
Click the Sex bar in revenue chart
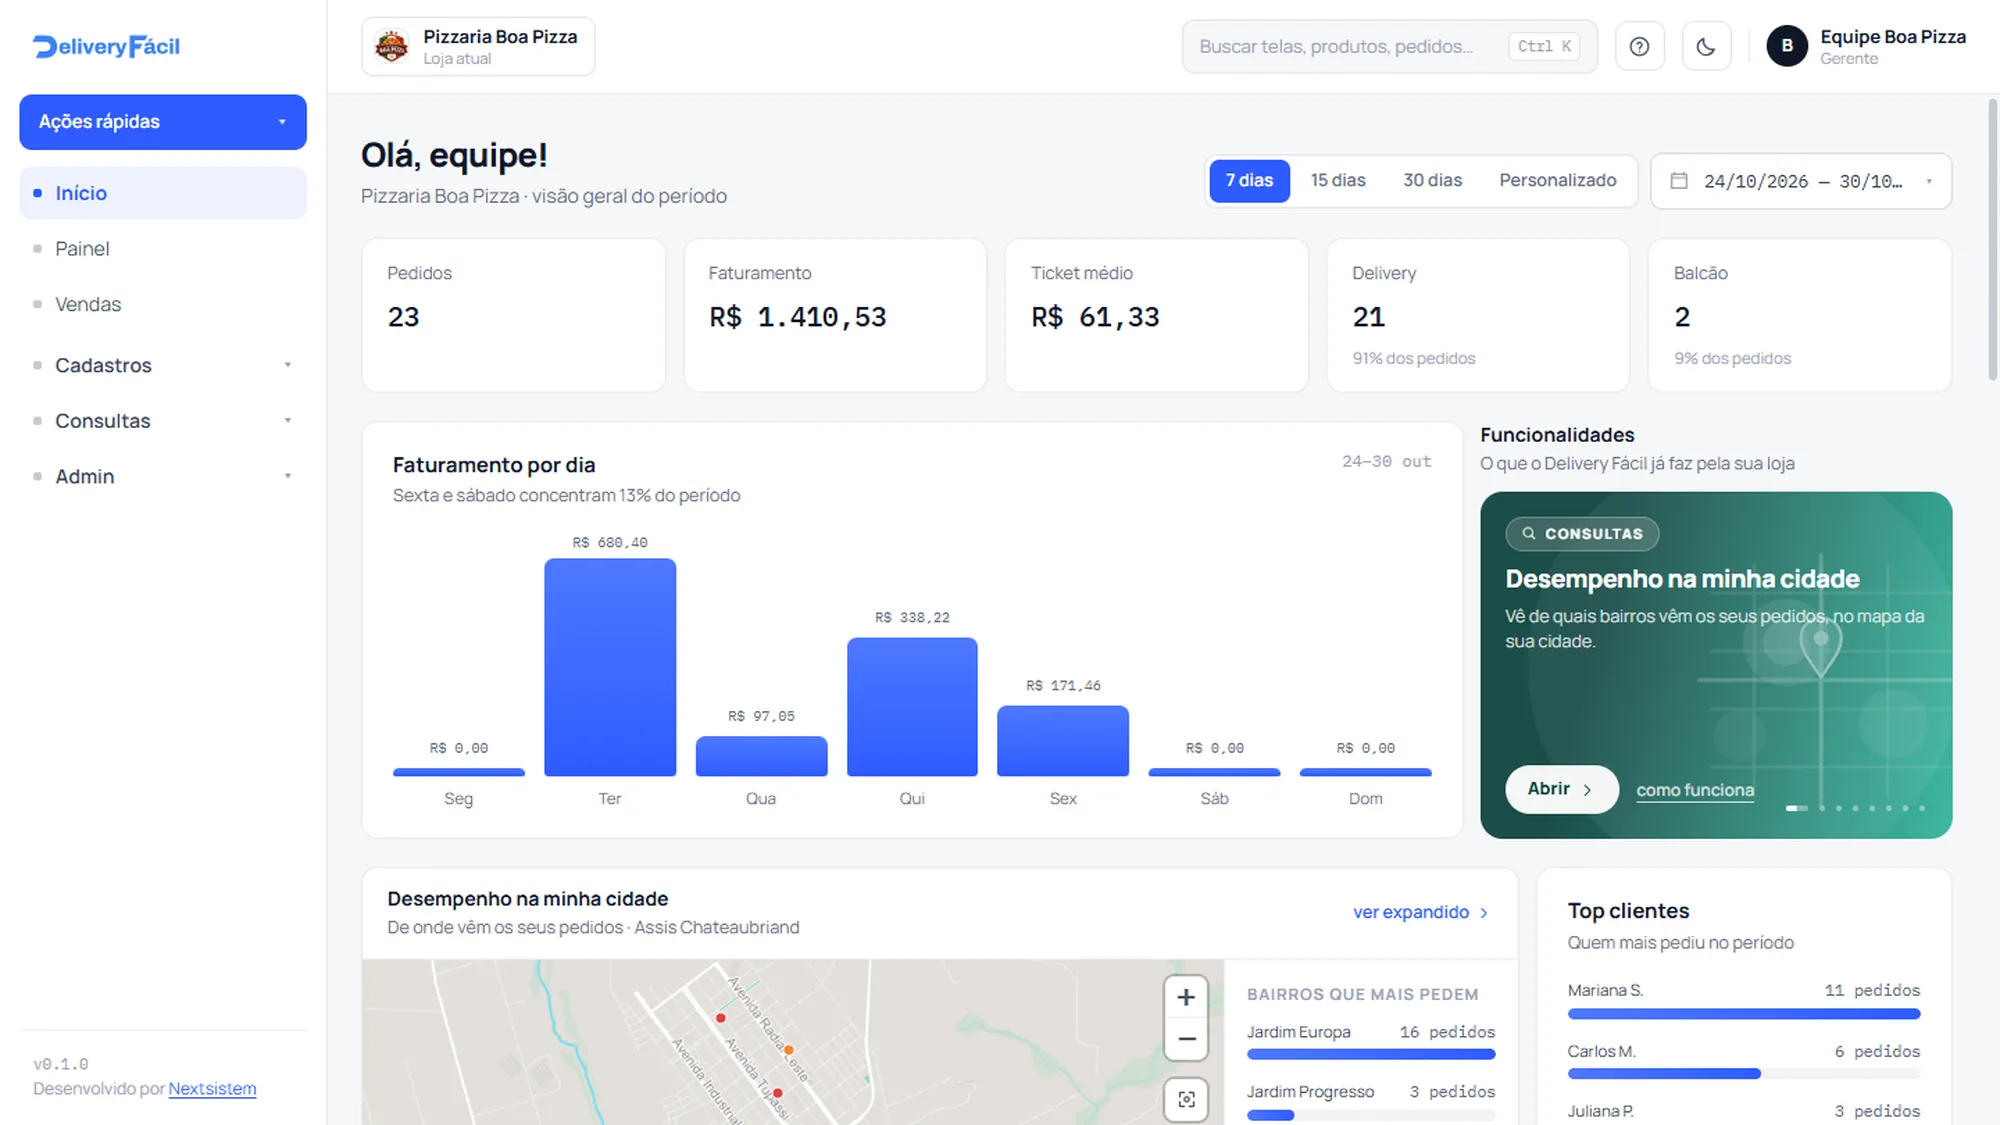click(1063, 741)
